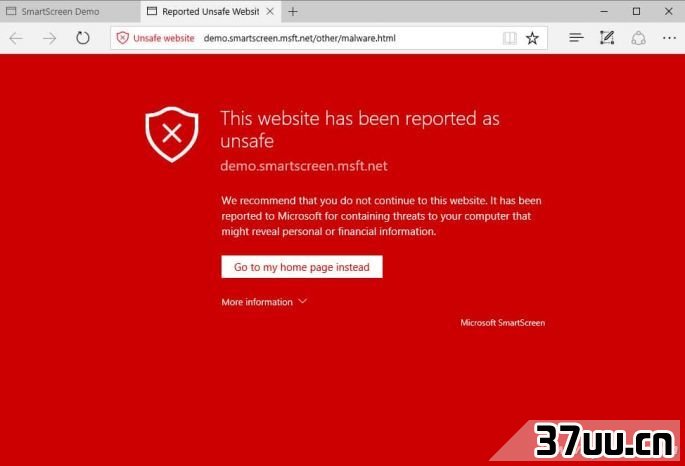Open the Hub lines icon

[x=576, y=38]
